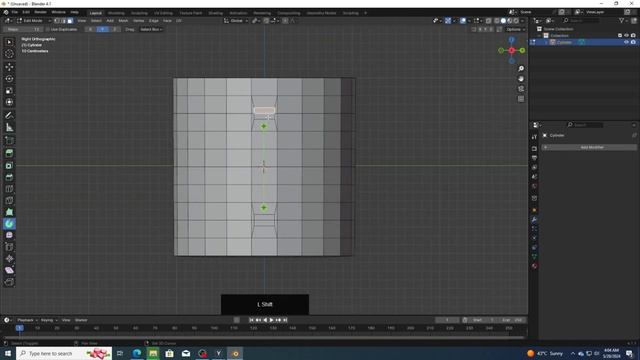The image size is (640, 360).
Task: Toggle Collection exclude checkbox in outliner
Action: pos(620,36)
